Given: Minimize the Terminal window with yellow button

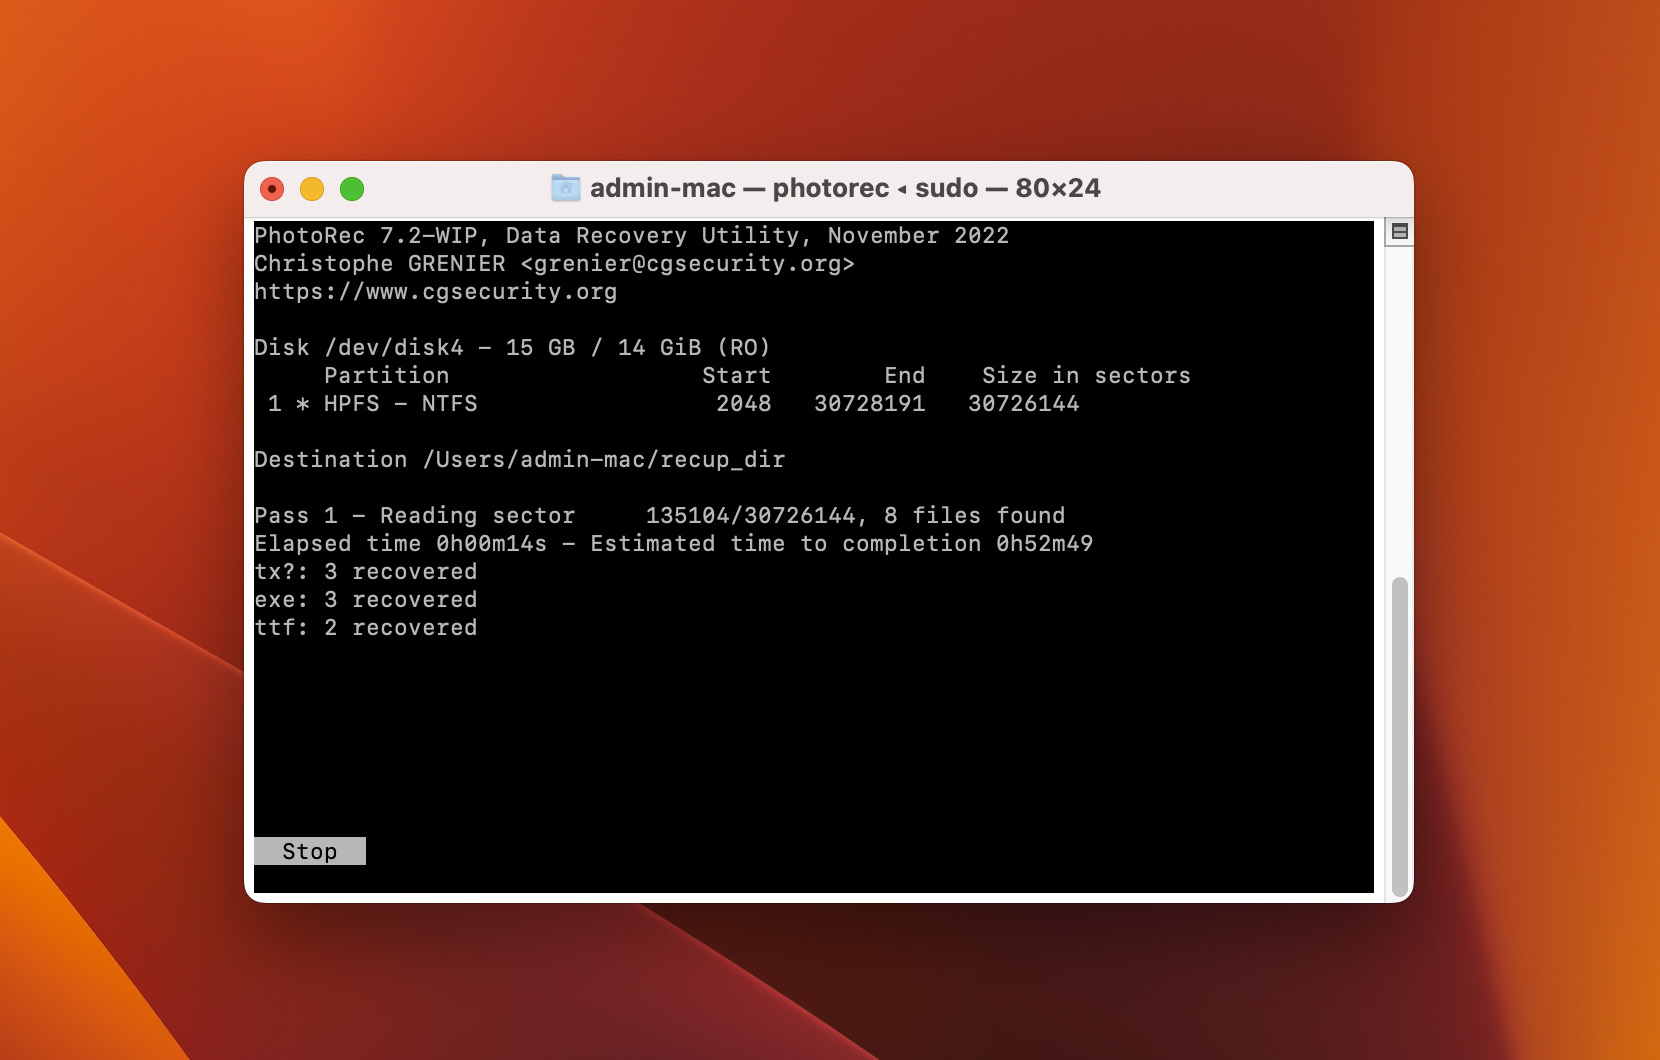Looking at the screenshot, I should (312, 189).
